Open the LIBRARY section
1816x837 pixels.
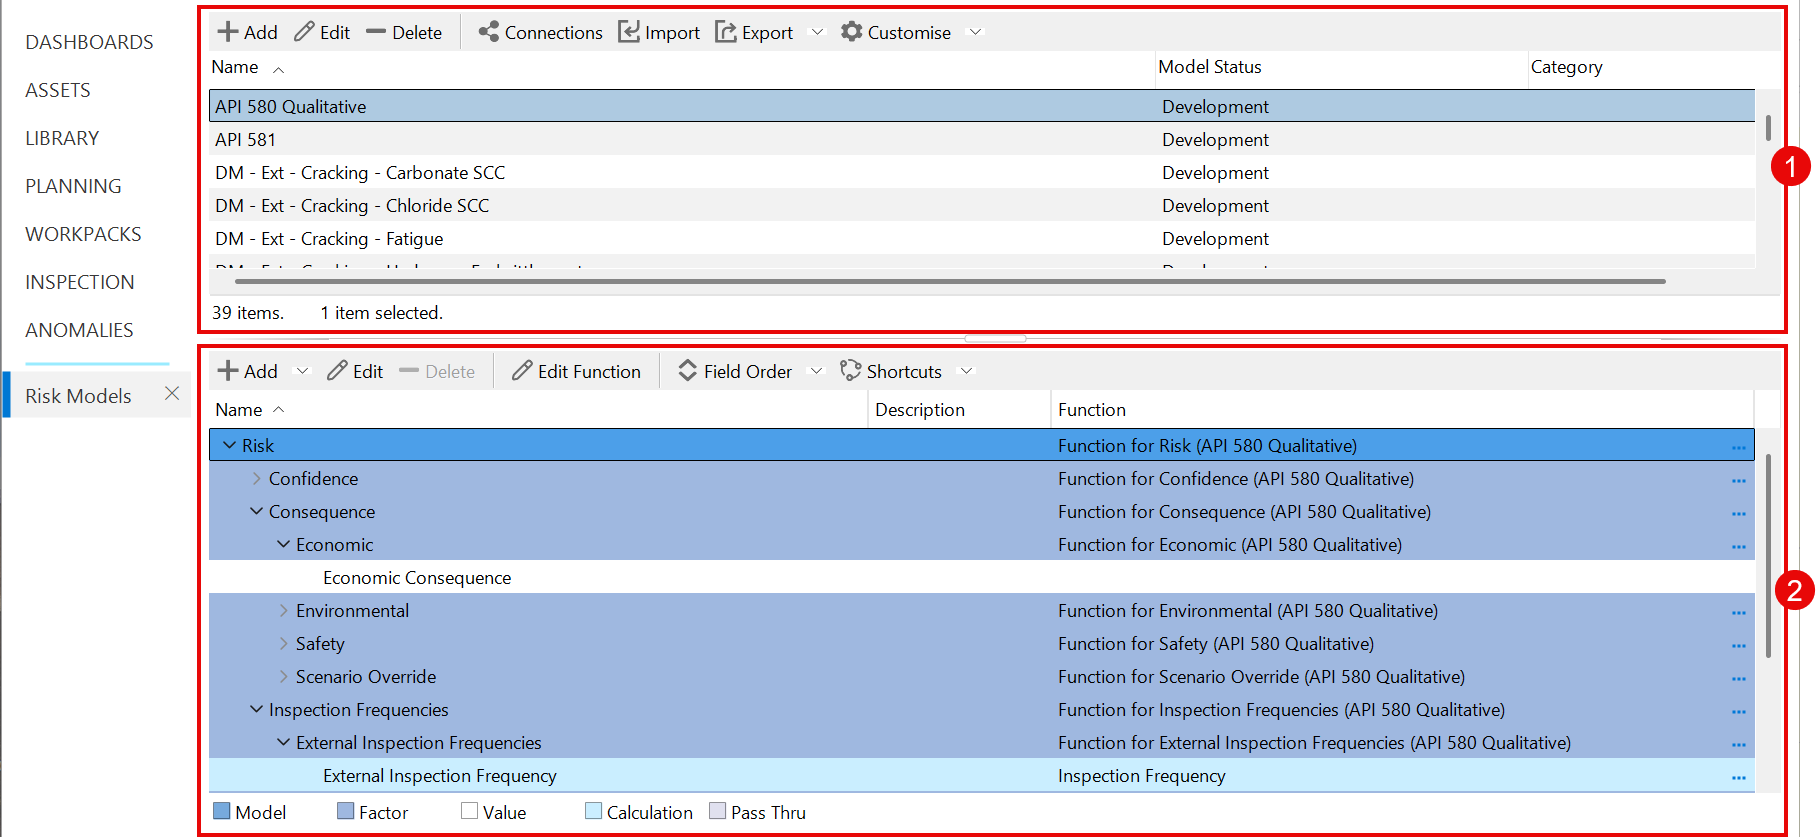62,138
